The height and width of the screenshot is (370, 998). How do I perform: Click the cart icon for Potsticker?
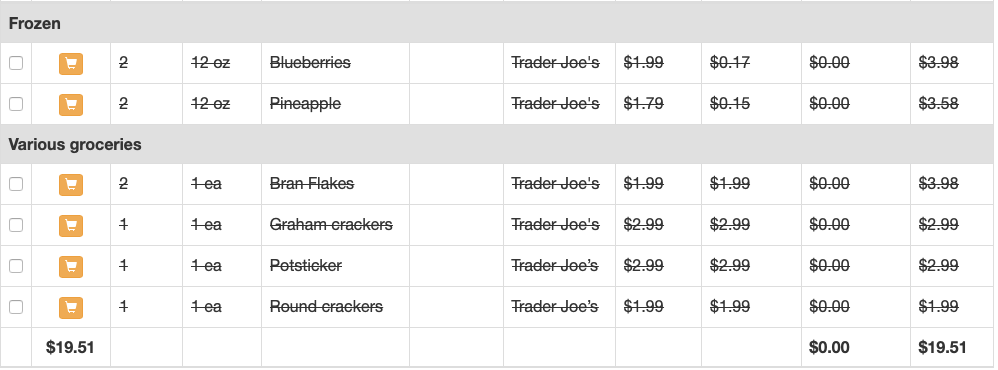pos(71,267)
